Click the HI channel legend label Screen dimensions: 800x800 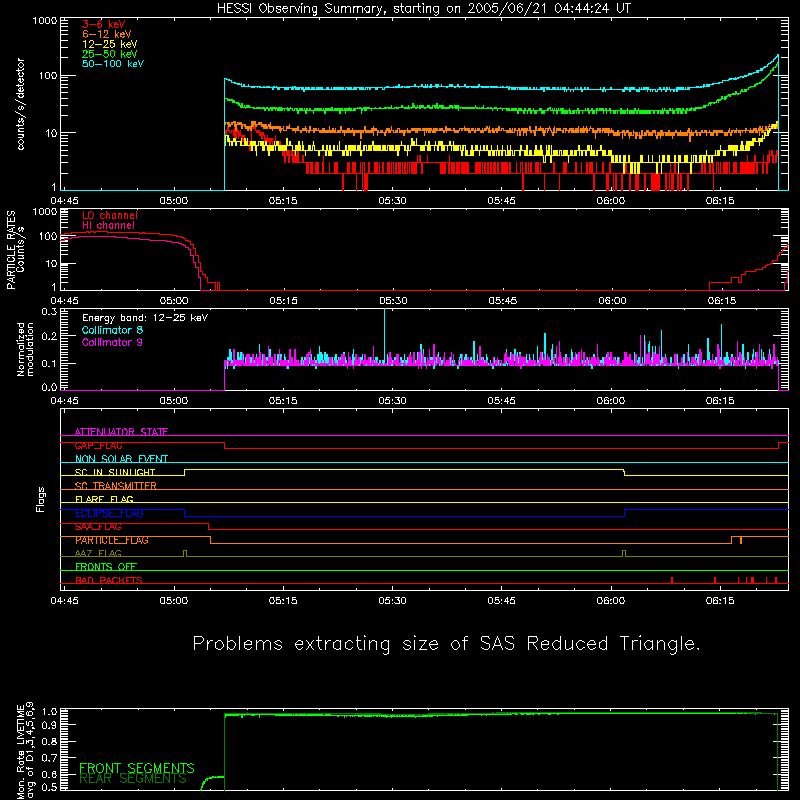click(108, 226)
